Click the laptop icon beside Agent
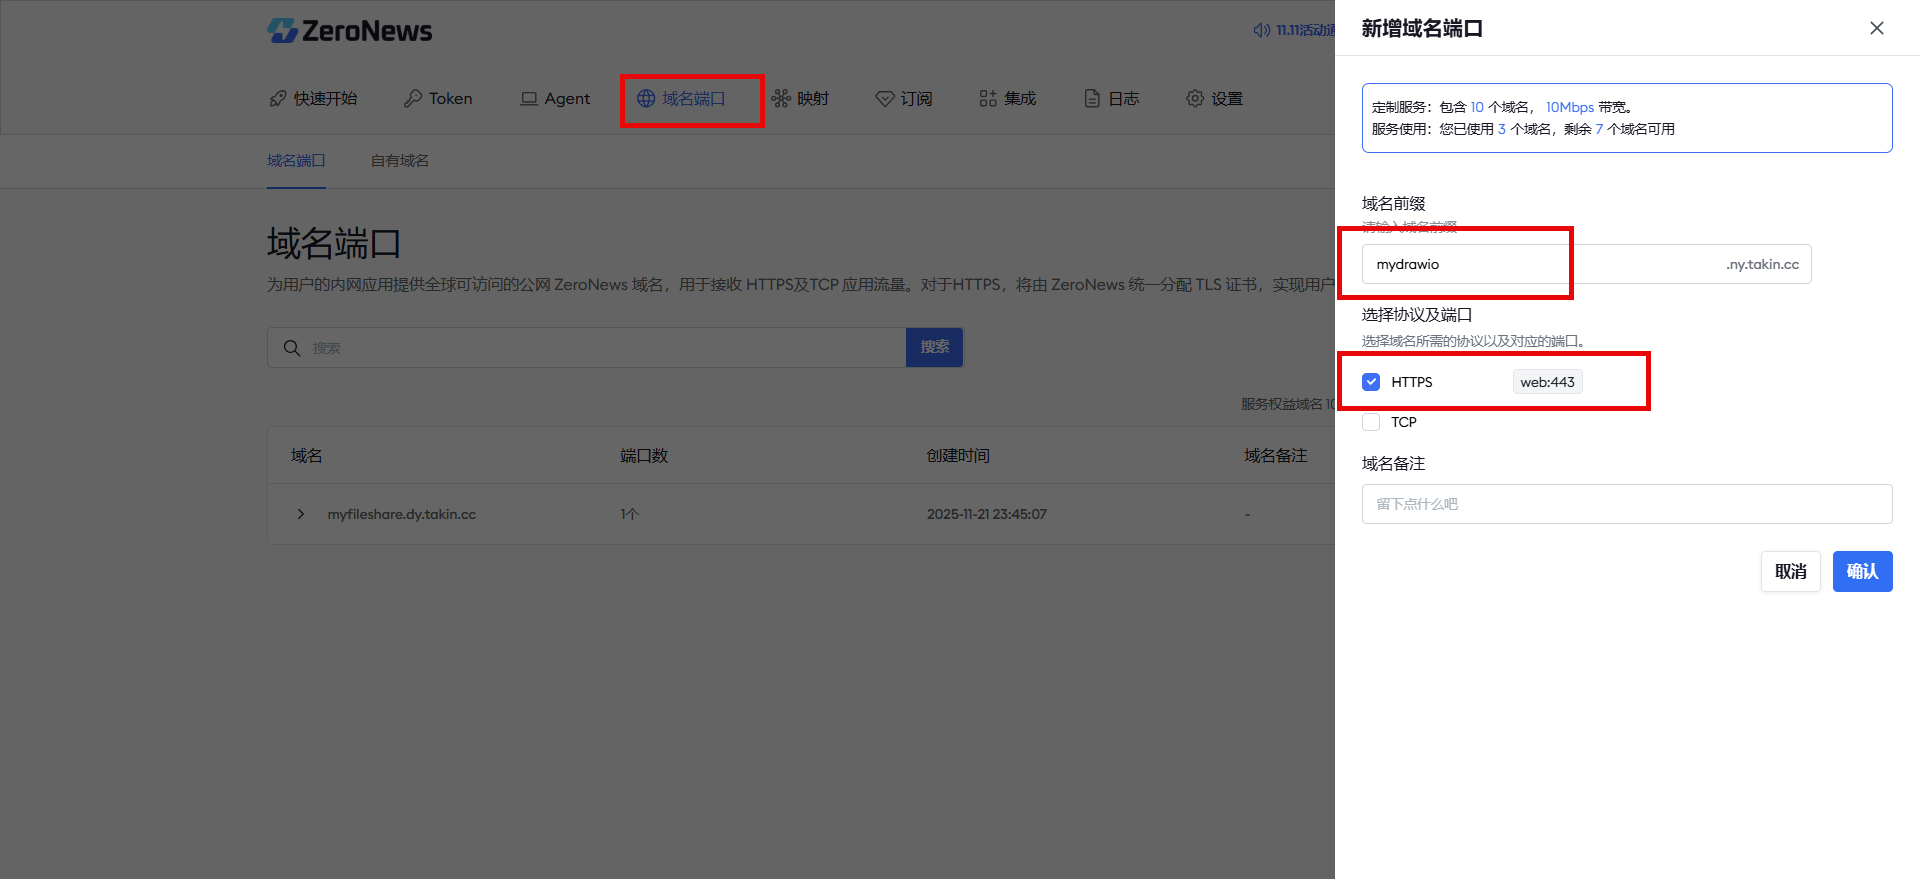1920x879 pixels. [x=529, y=98]
